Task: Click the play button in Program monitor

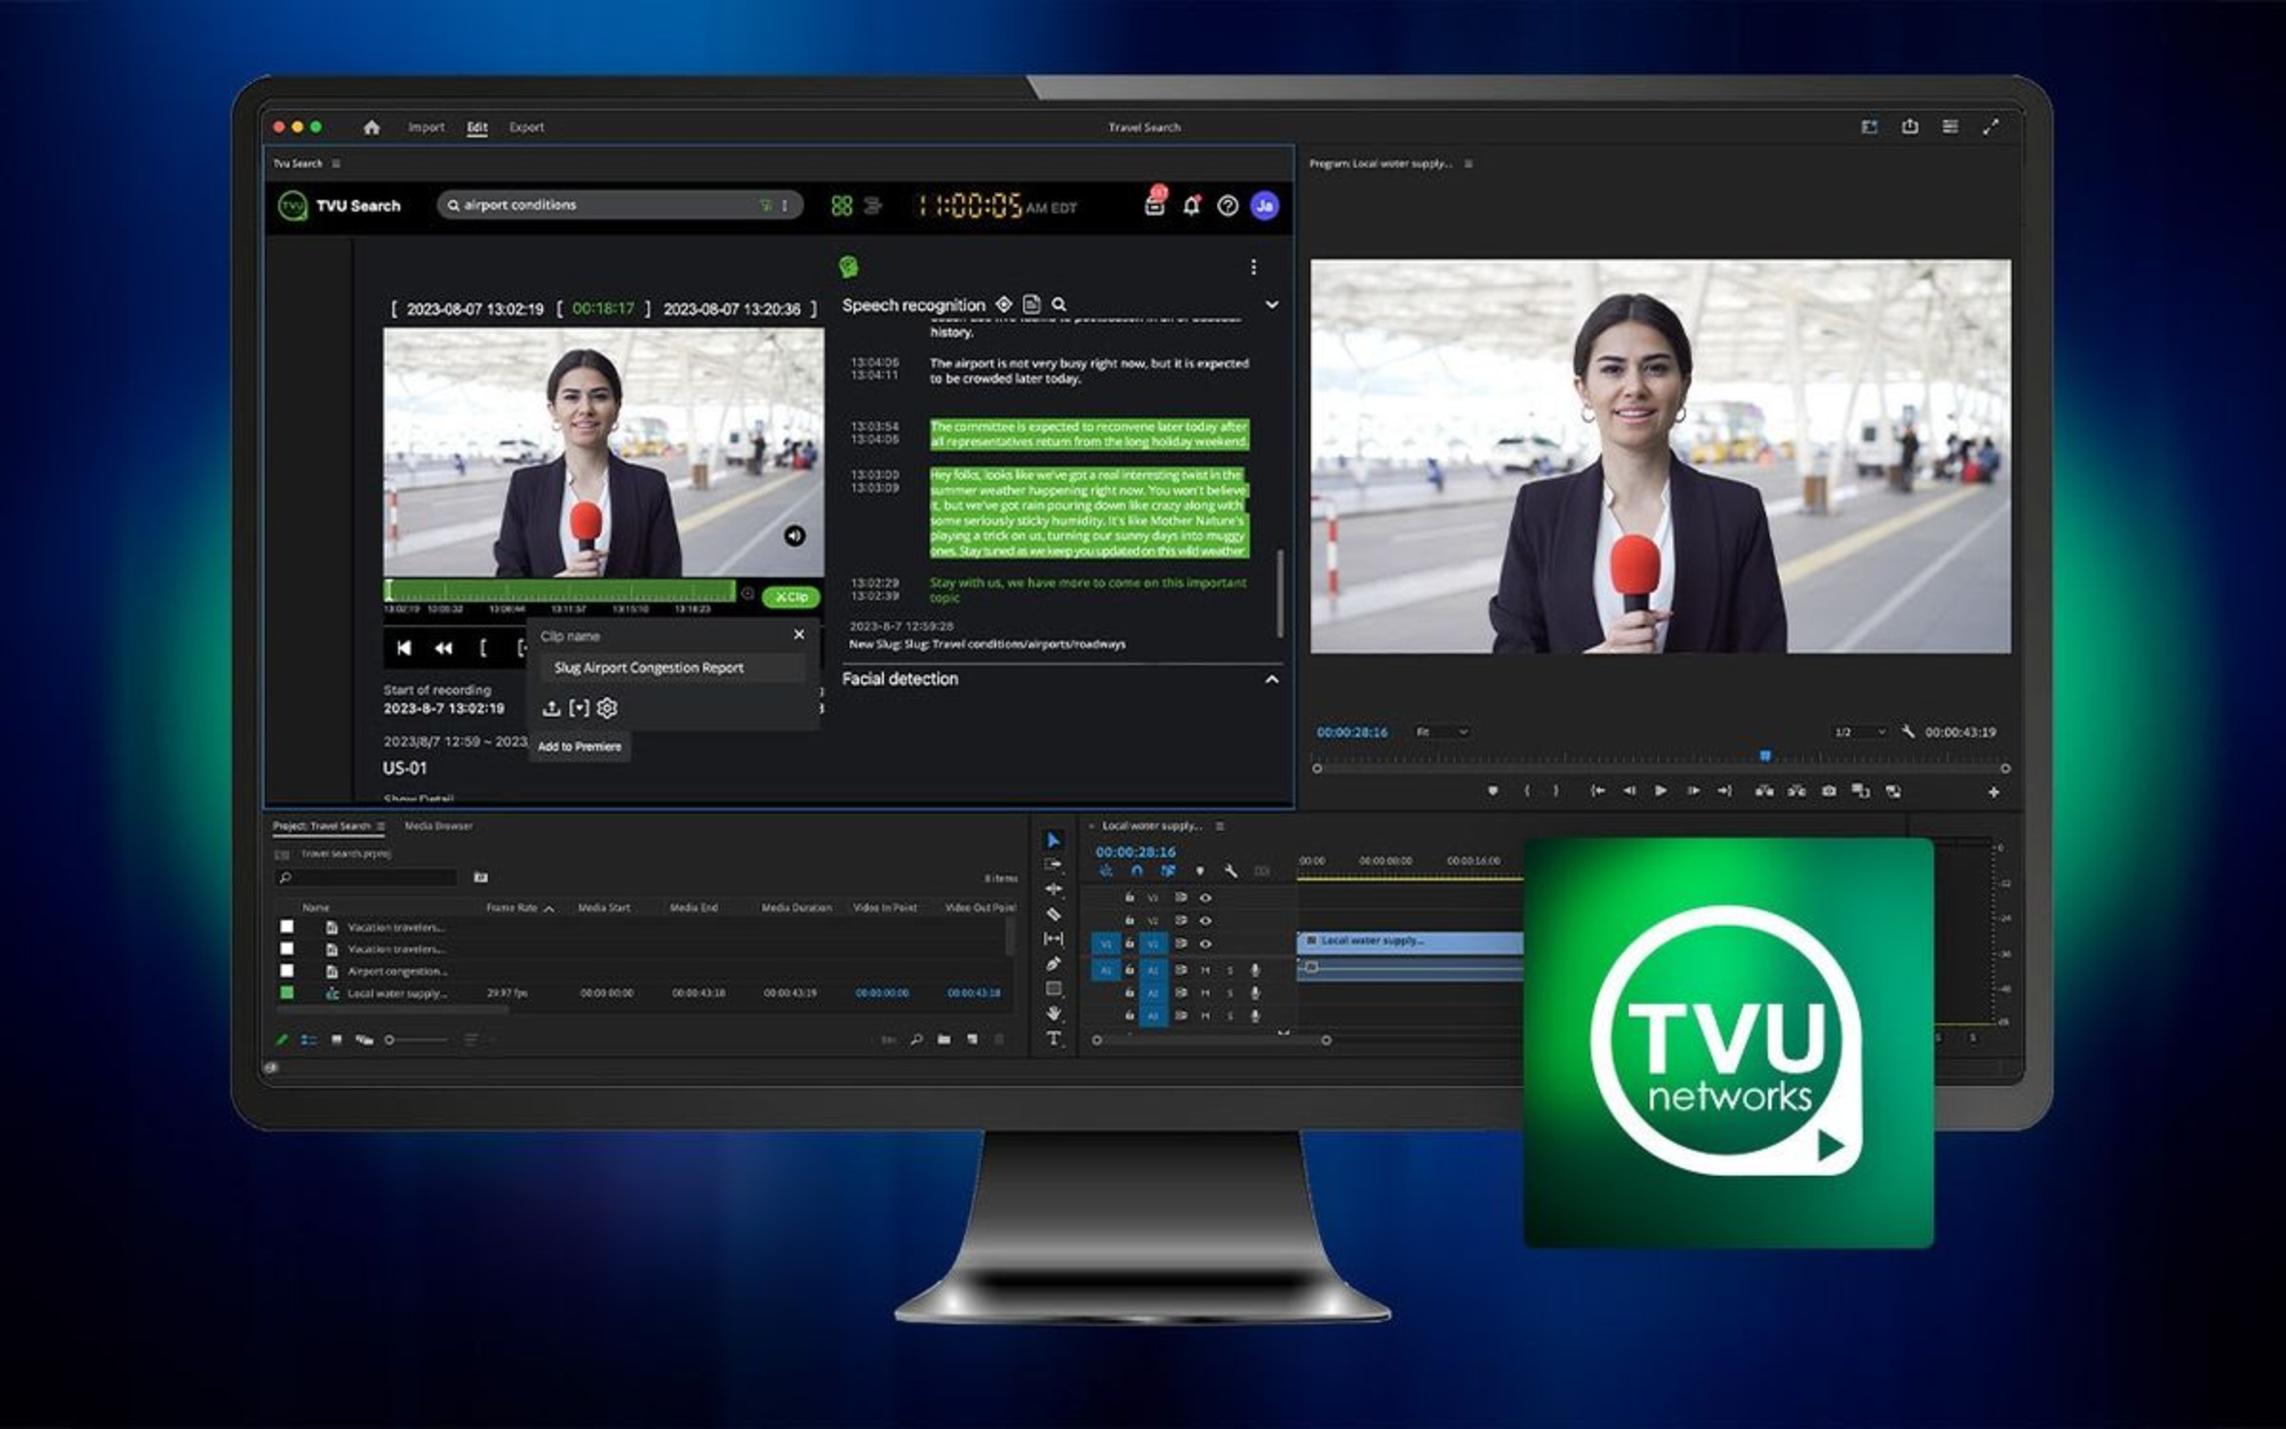Action: coord(1660,791)
